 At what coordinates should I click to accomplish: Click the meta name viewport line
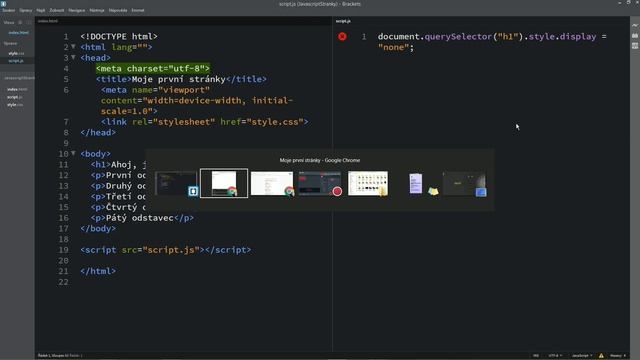coord(155,90)
